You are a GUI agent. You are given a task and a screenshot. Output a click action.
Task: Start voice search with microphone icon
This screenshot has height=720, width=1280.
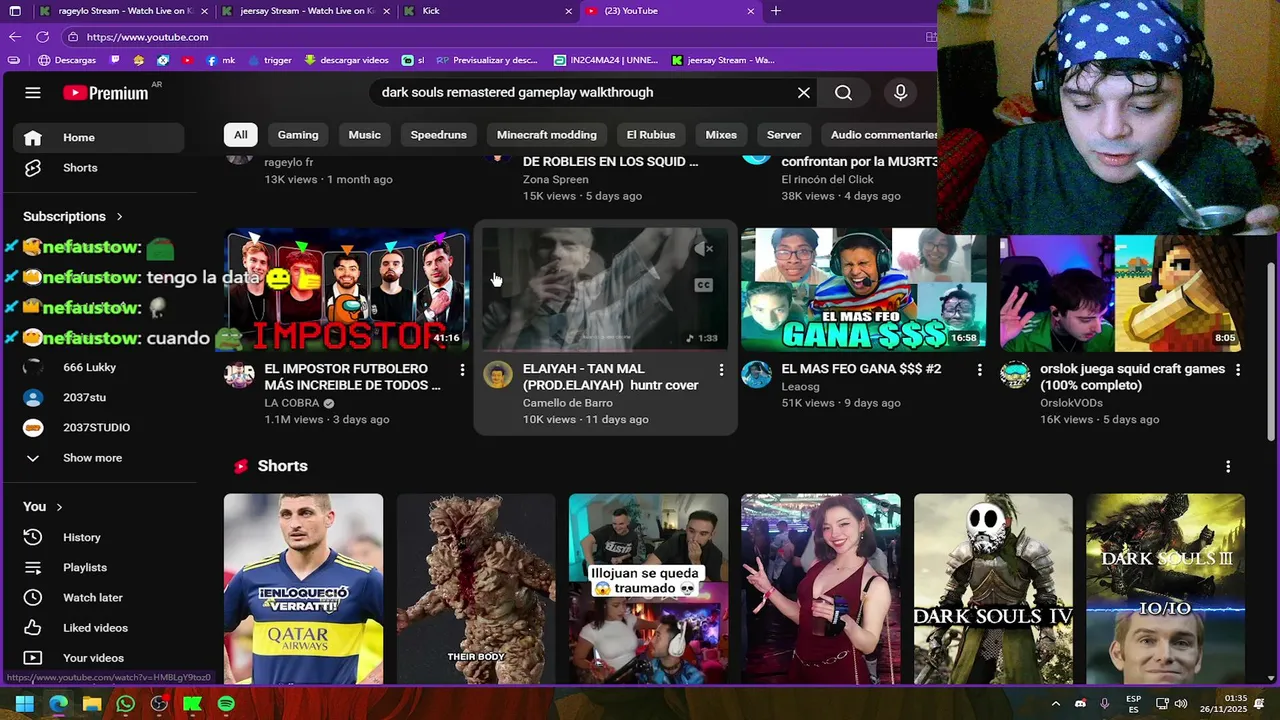coord(900,92)
